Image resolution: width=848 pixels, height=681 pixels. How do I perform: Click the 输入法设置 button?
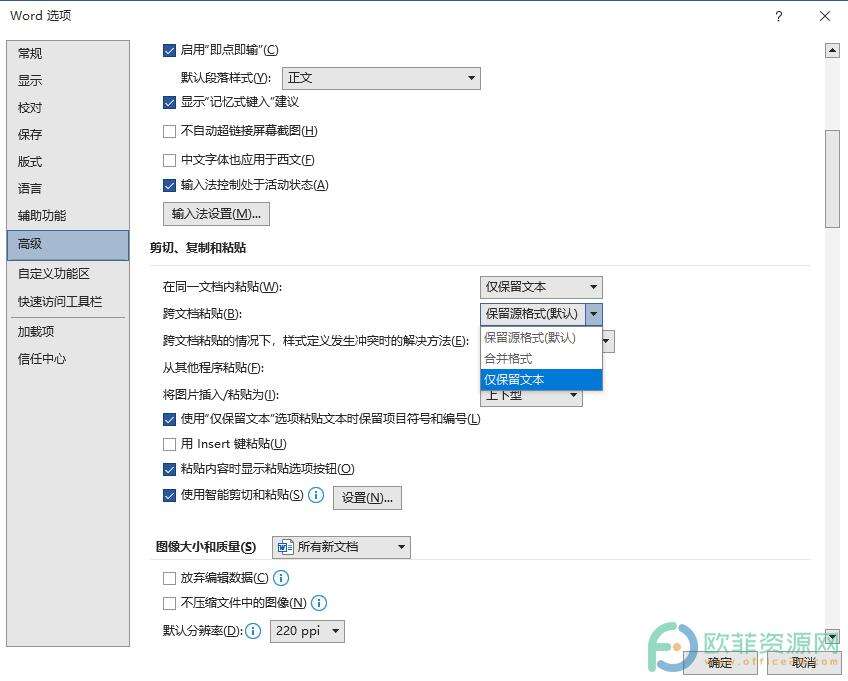[216, 213]
